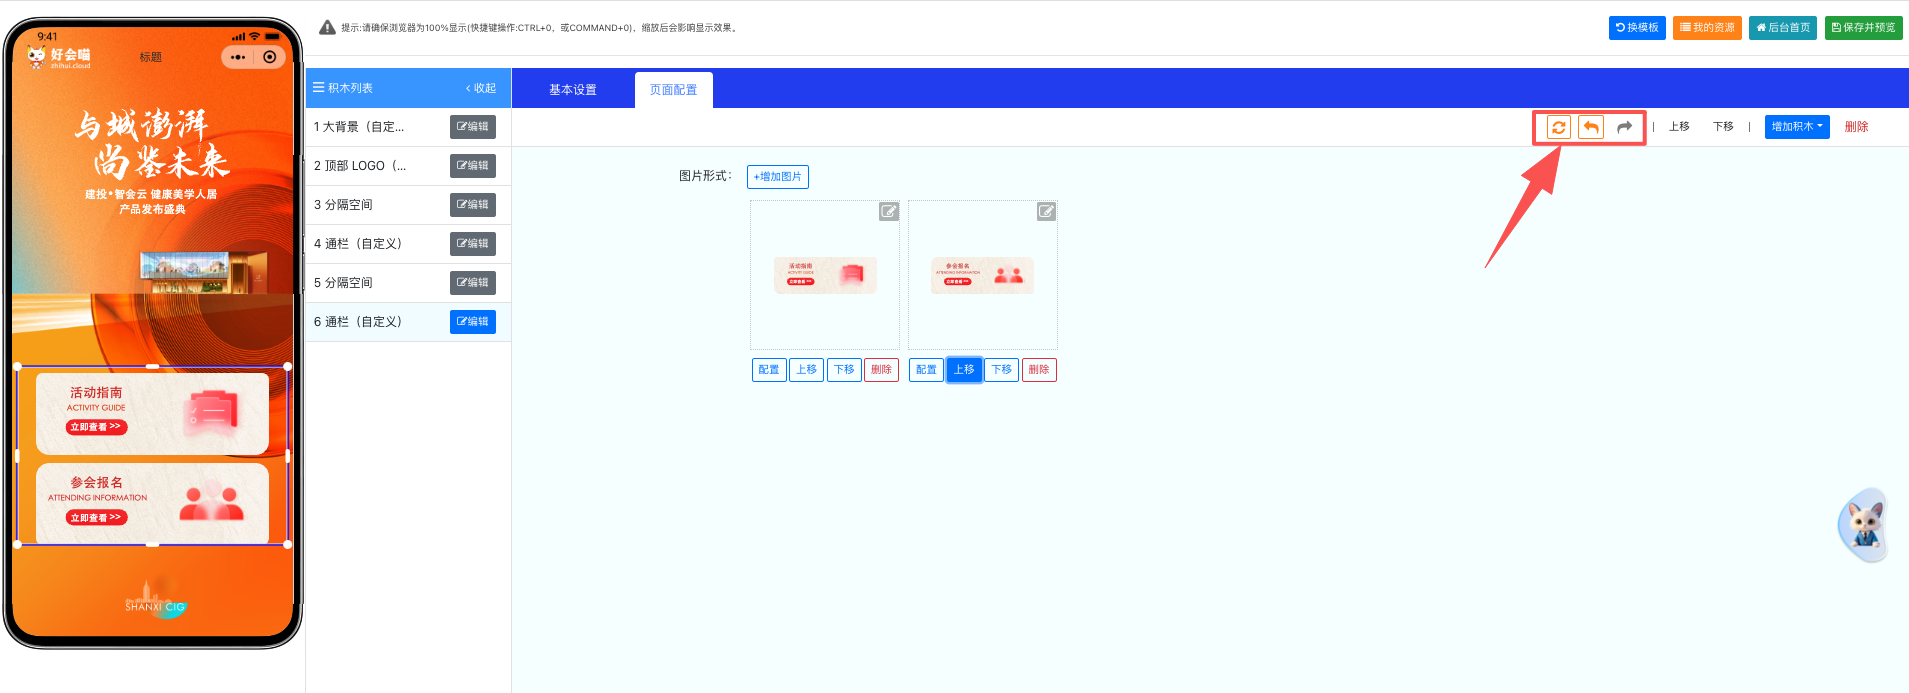Click edit icon on second image thumbnail
The width and height of the screenshot is (1909, 693).
pyautogui.click(x=1046, y=211)
